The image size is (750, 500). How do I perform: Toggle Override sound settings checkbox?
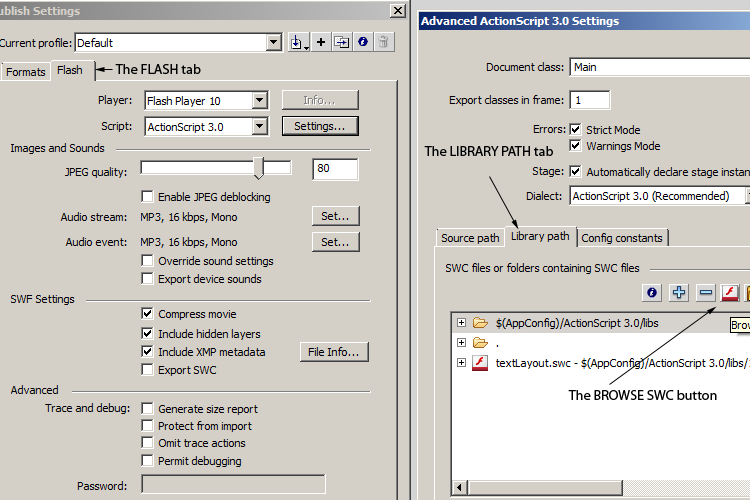click(147, 261)
